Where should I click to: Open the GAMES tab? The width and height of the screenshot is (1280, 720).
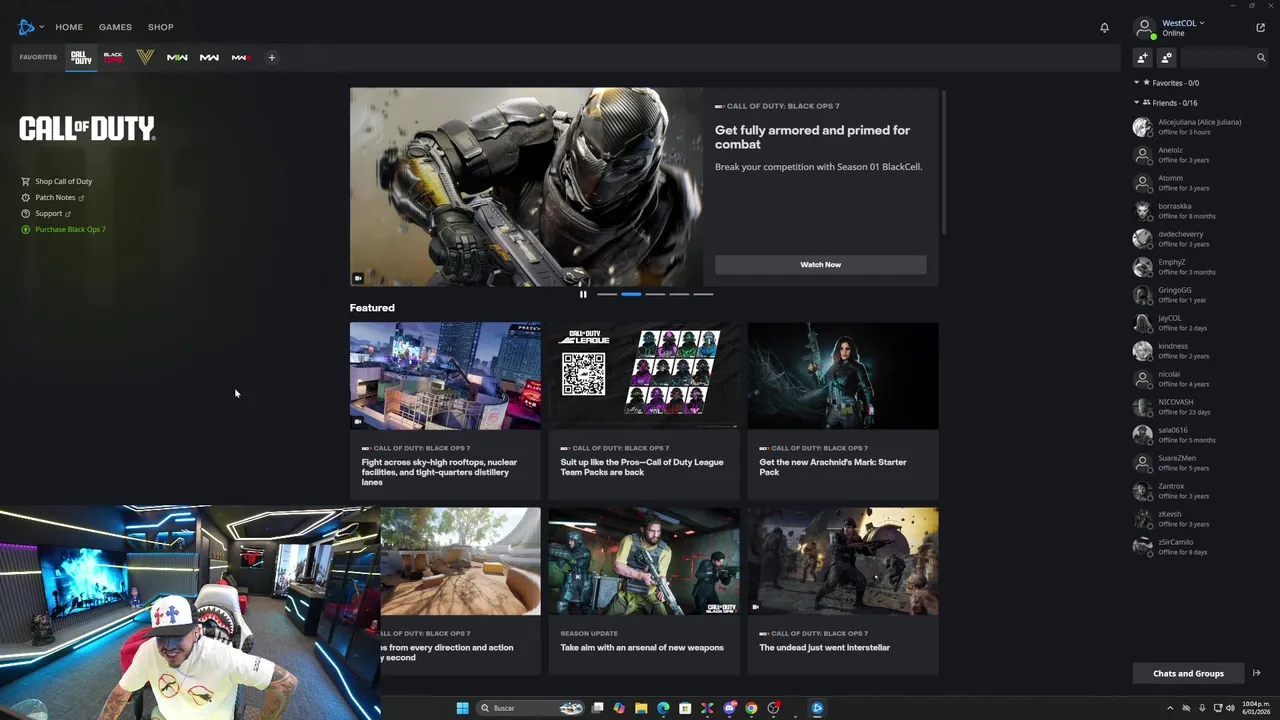(x=115, y=27)
